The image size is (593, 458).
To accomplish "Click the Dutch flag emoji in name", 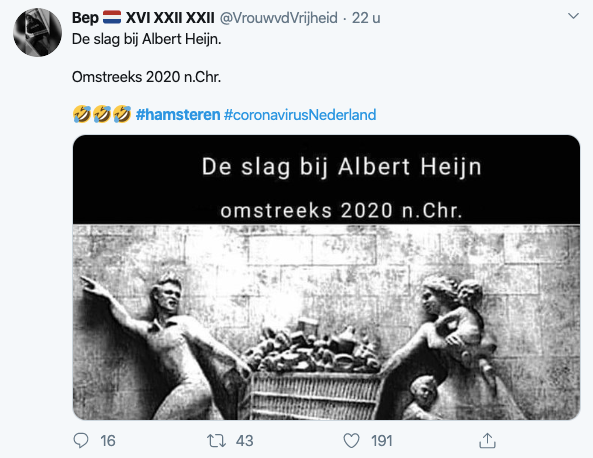I will coord(112,17).
